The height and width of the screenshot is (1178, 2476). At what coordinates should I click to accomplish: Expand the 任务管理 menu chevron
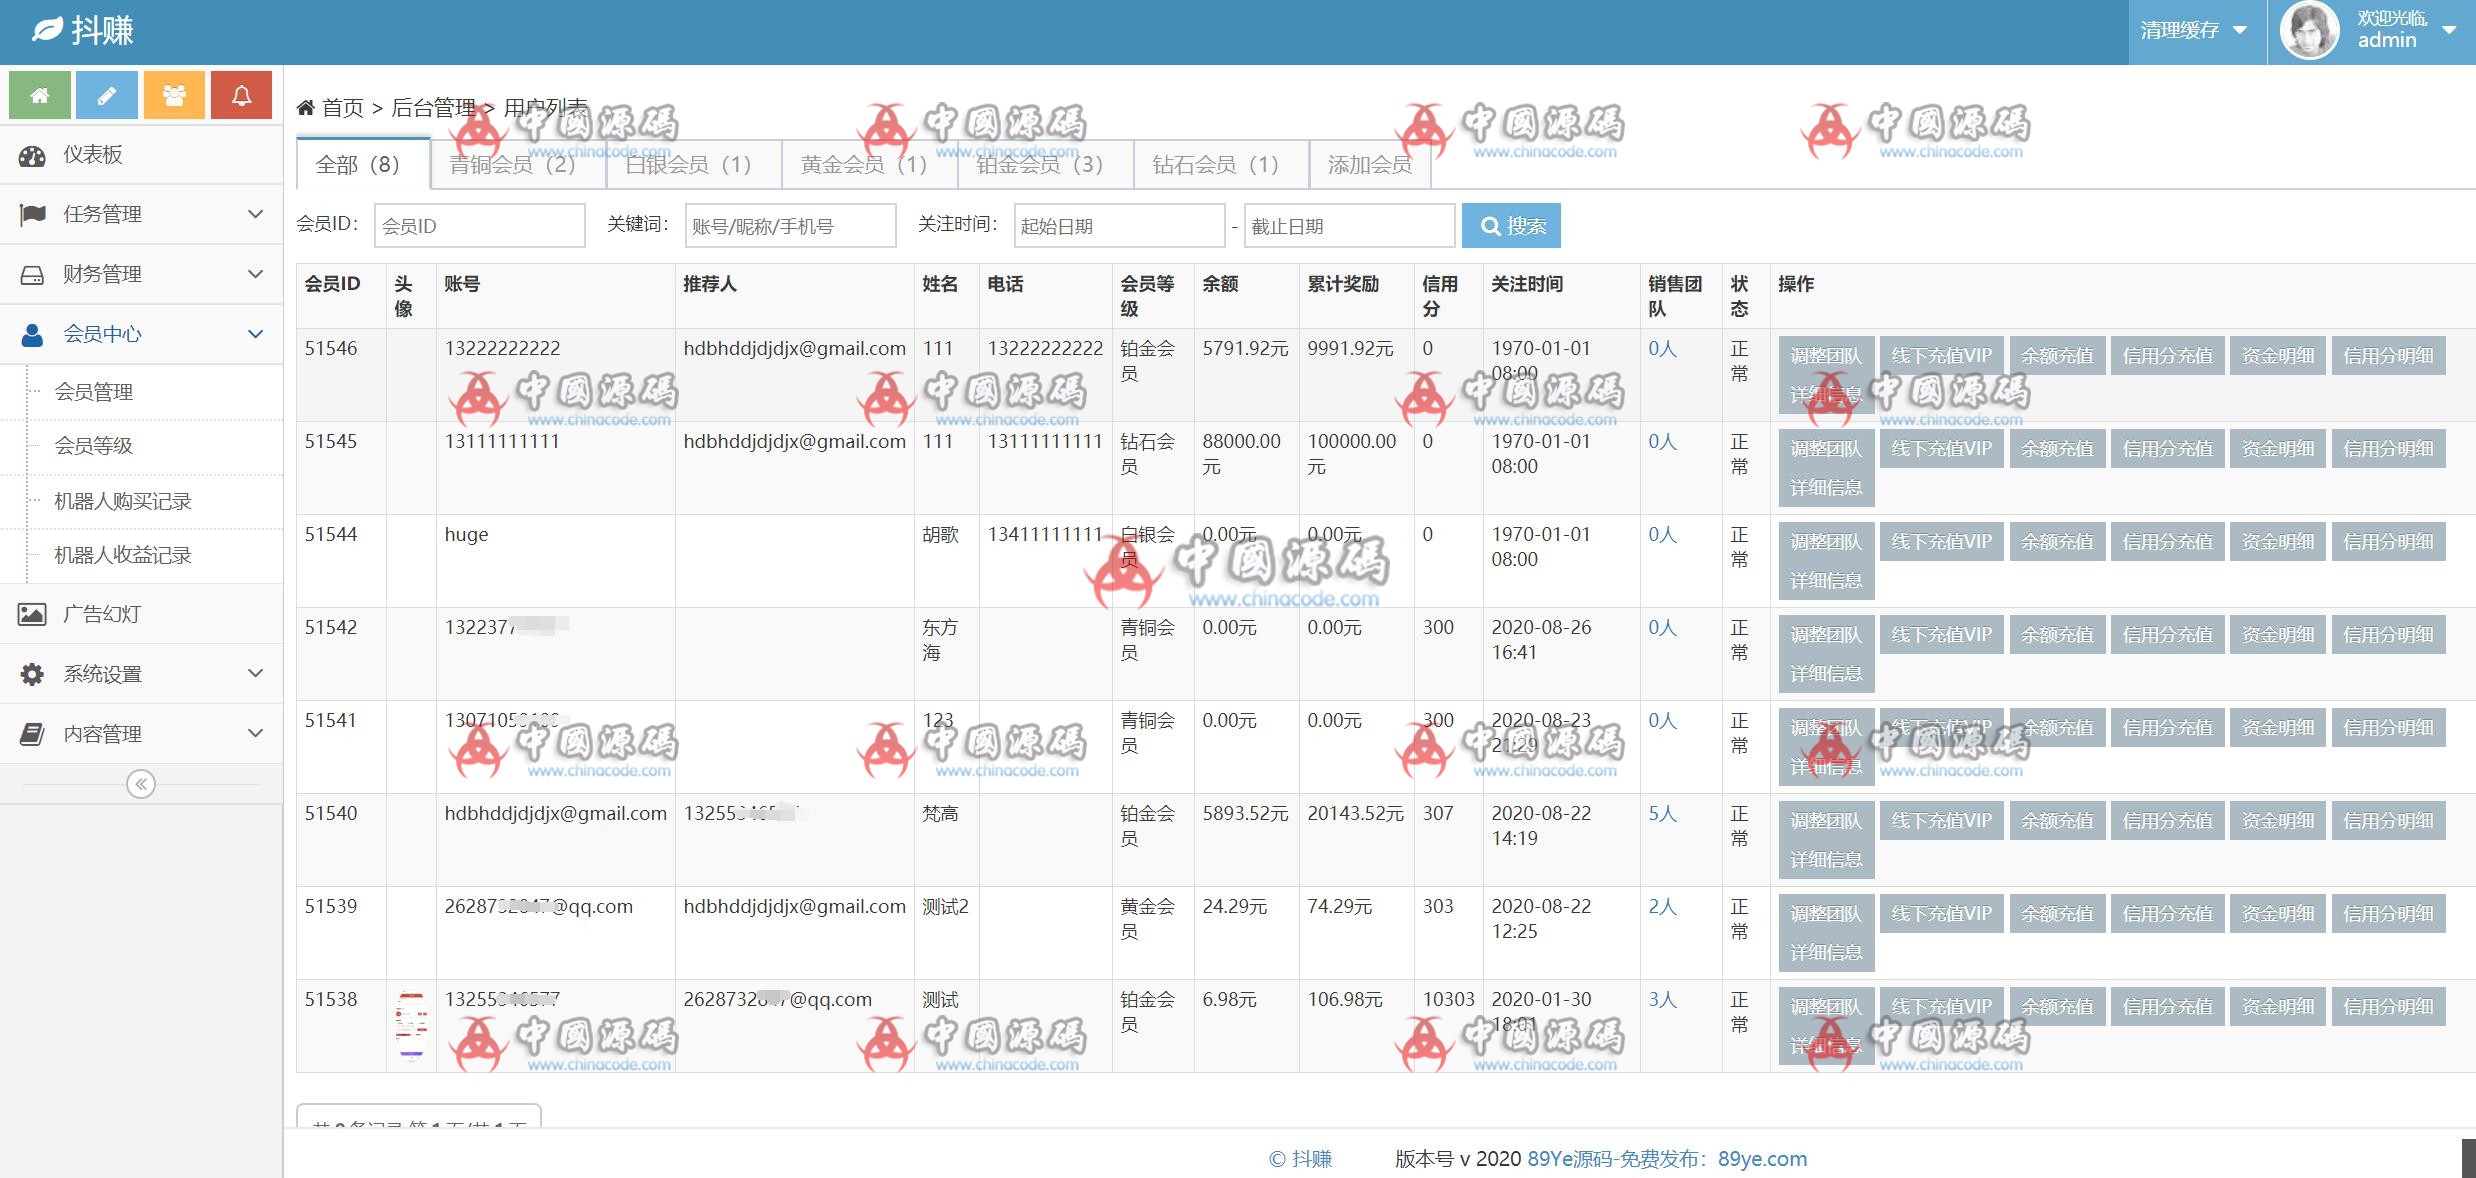click(255, 214)
